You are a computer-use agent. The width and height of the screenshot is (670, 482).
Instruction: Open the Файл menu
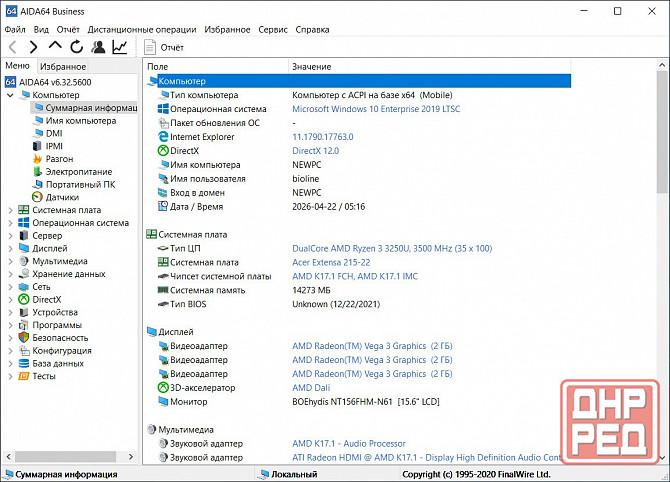point(15,29)
